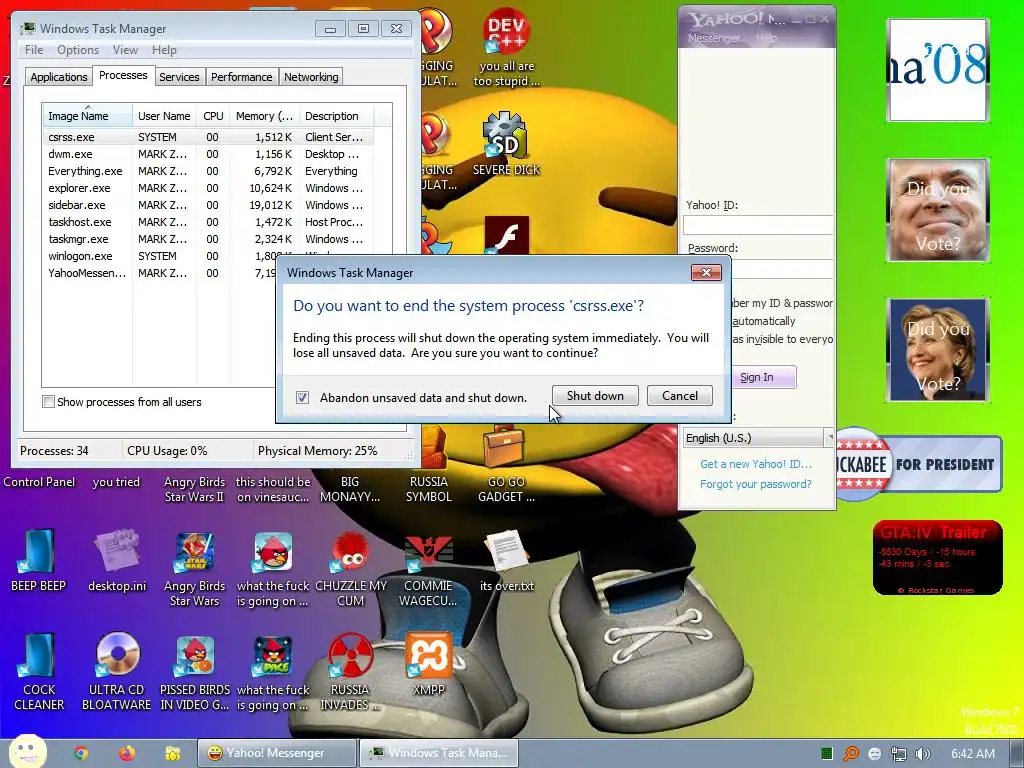Open the Messenger menu in Yahoo Messenger

tap(714, 38)
